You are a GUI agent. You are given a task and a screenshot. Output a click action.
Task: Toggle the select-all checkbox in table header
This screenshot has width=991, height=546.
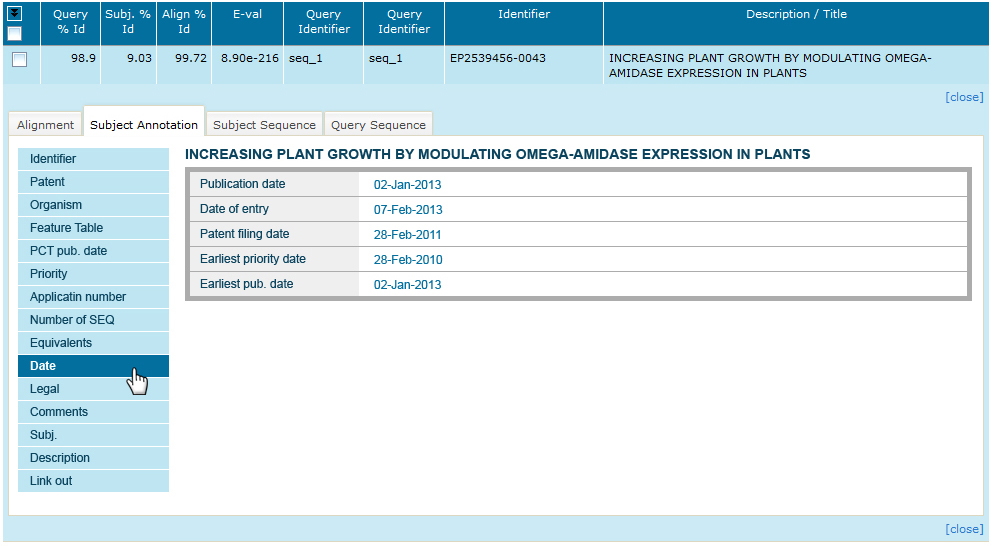[15, 33]
